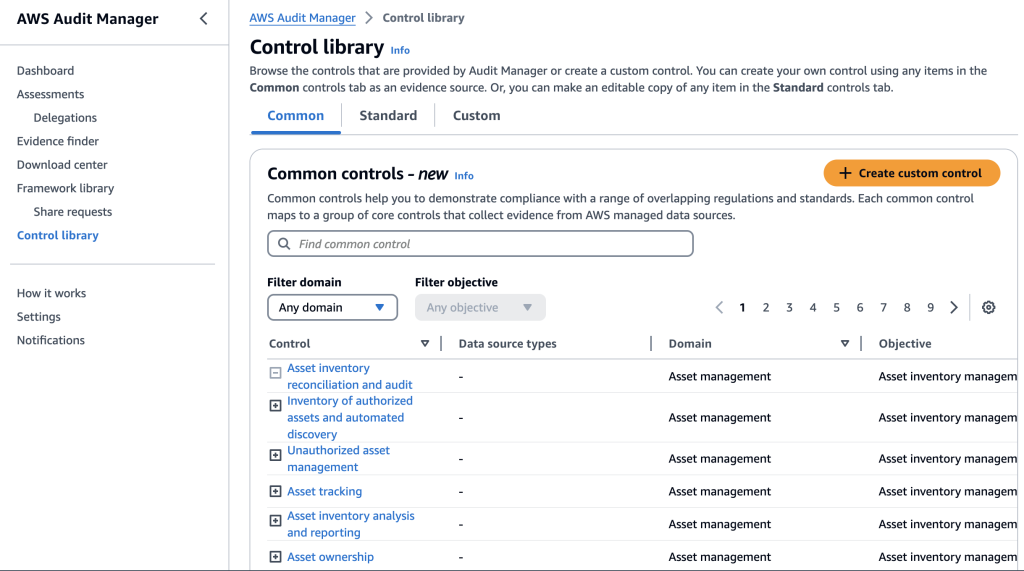The image size is (1024, 571).
Task: Collapse Asset inventory reconciliation and audit row
Action: [x=275, y=373]
